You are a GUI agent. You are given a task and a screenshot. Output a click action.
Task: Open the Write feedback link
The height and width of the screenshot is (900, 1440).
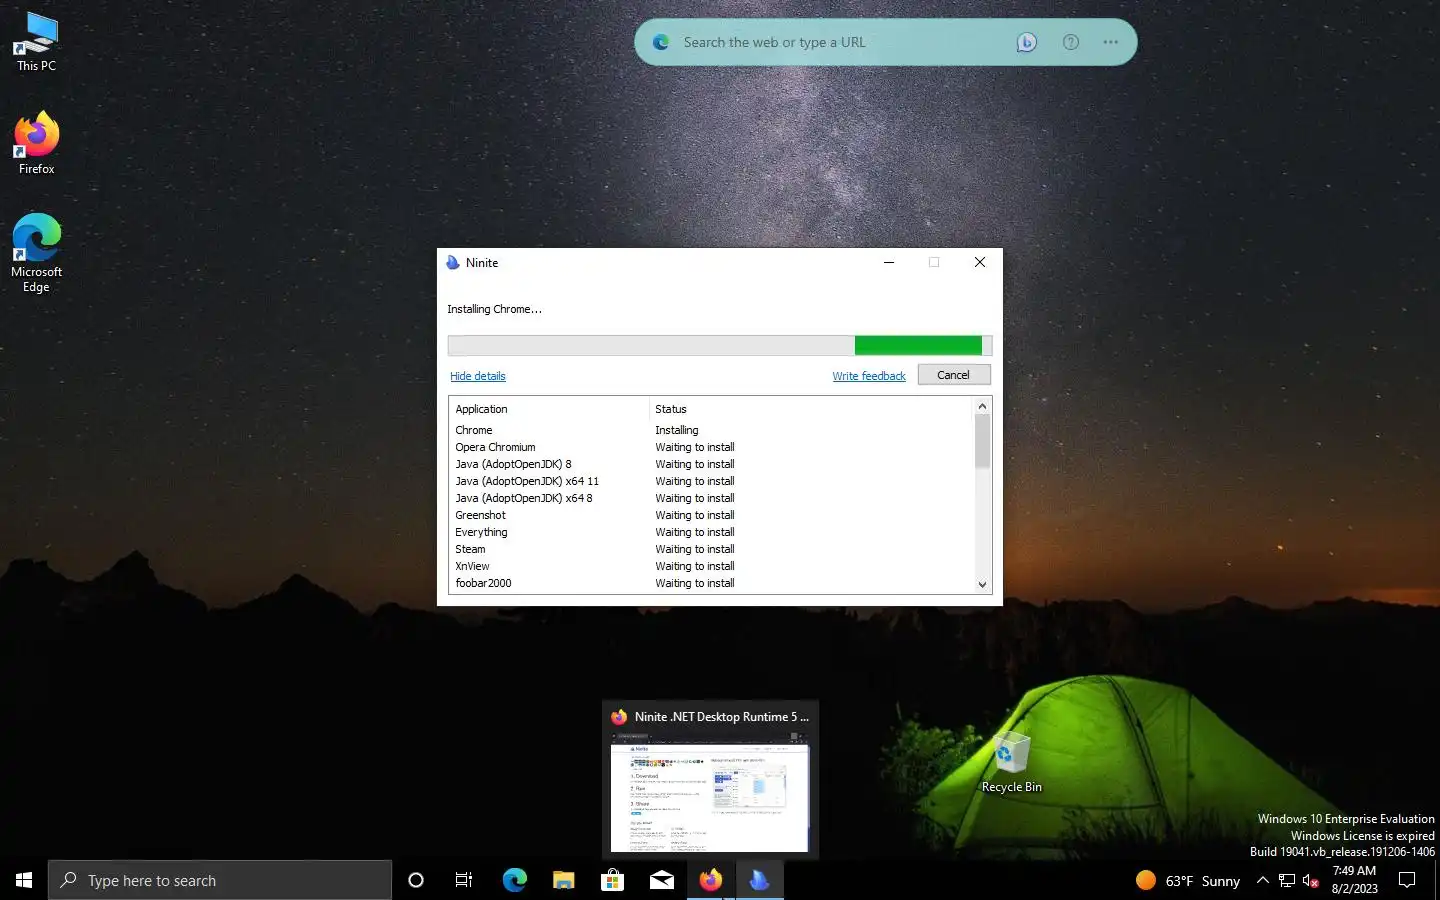click(x=869, y=376)
